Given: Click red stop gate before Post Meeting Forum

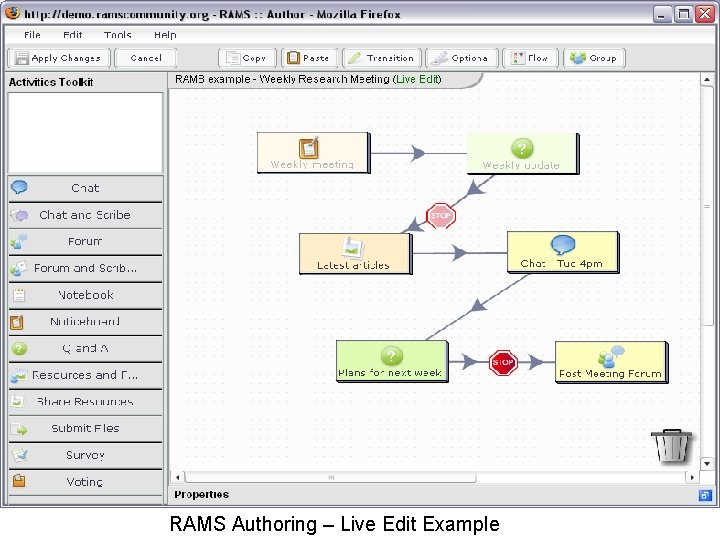Looking at the screenshot, I should pyautogui.click(x=503, y=362).
